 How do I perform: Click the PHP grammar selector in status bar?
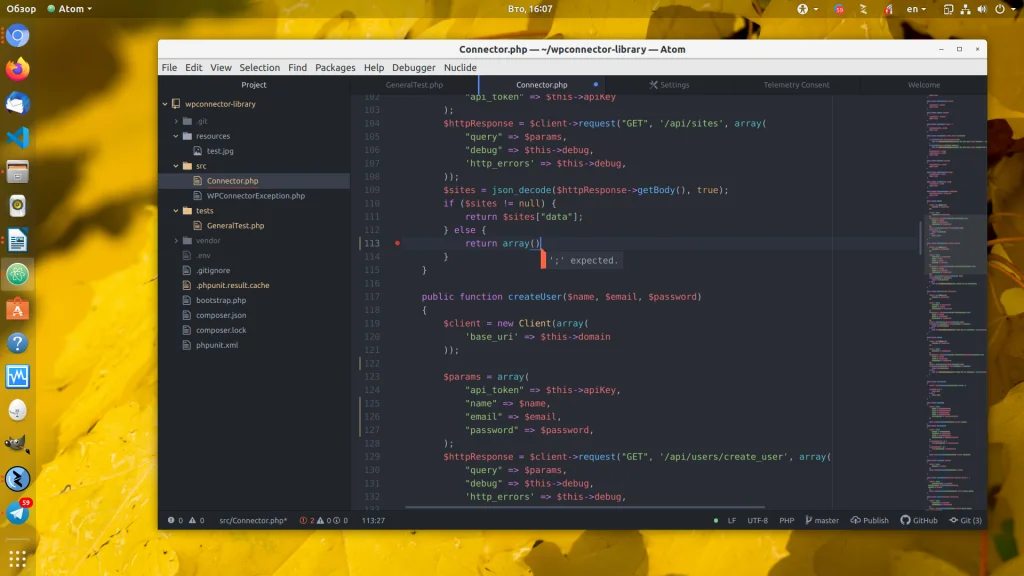[787, 520]
